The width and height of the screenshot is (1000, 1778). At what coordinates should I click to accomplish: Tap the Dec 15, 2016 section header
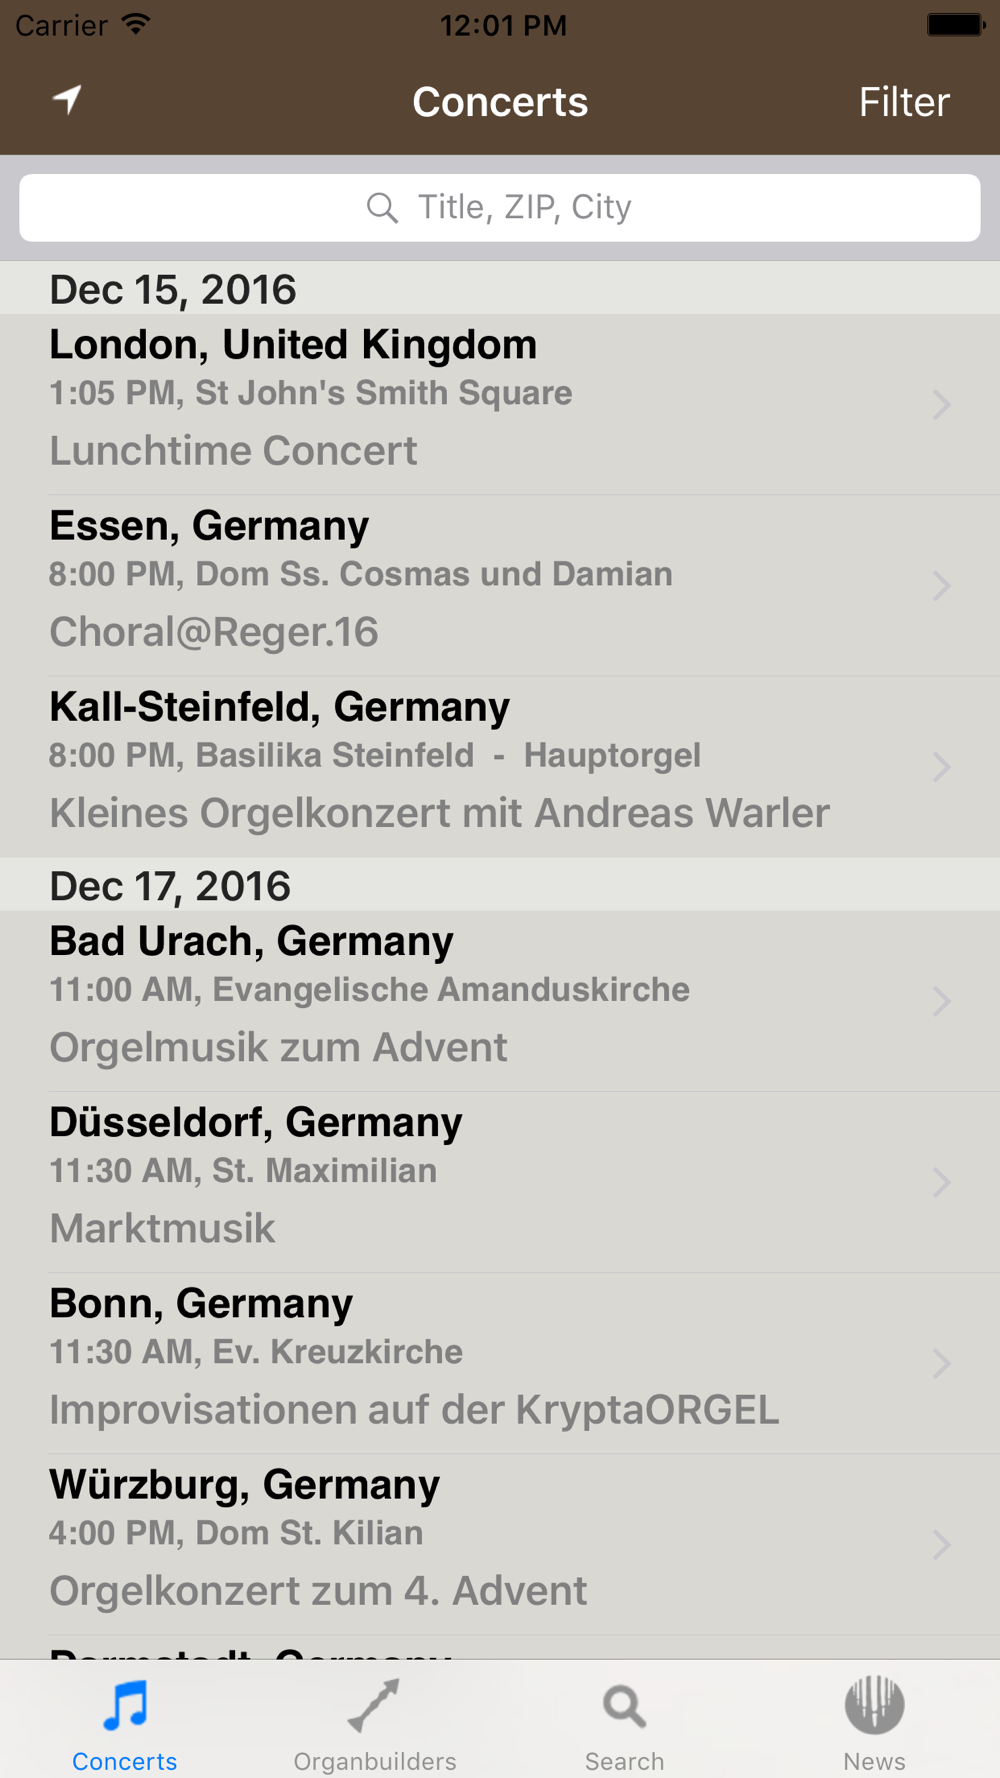[x=173, y=290]
